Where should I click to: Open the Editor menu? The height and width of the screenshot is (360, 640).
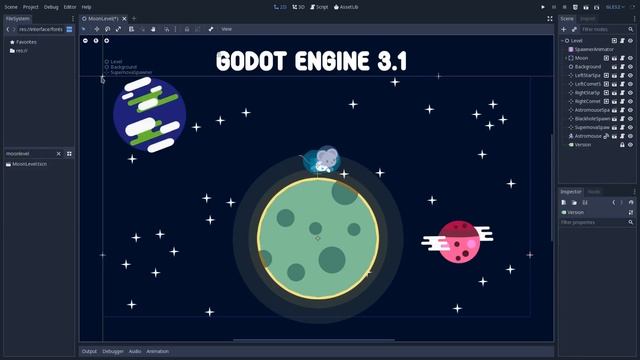(x=70, y=7)
